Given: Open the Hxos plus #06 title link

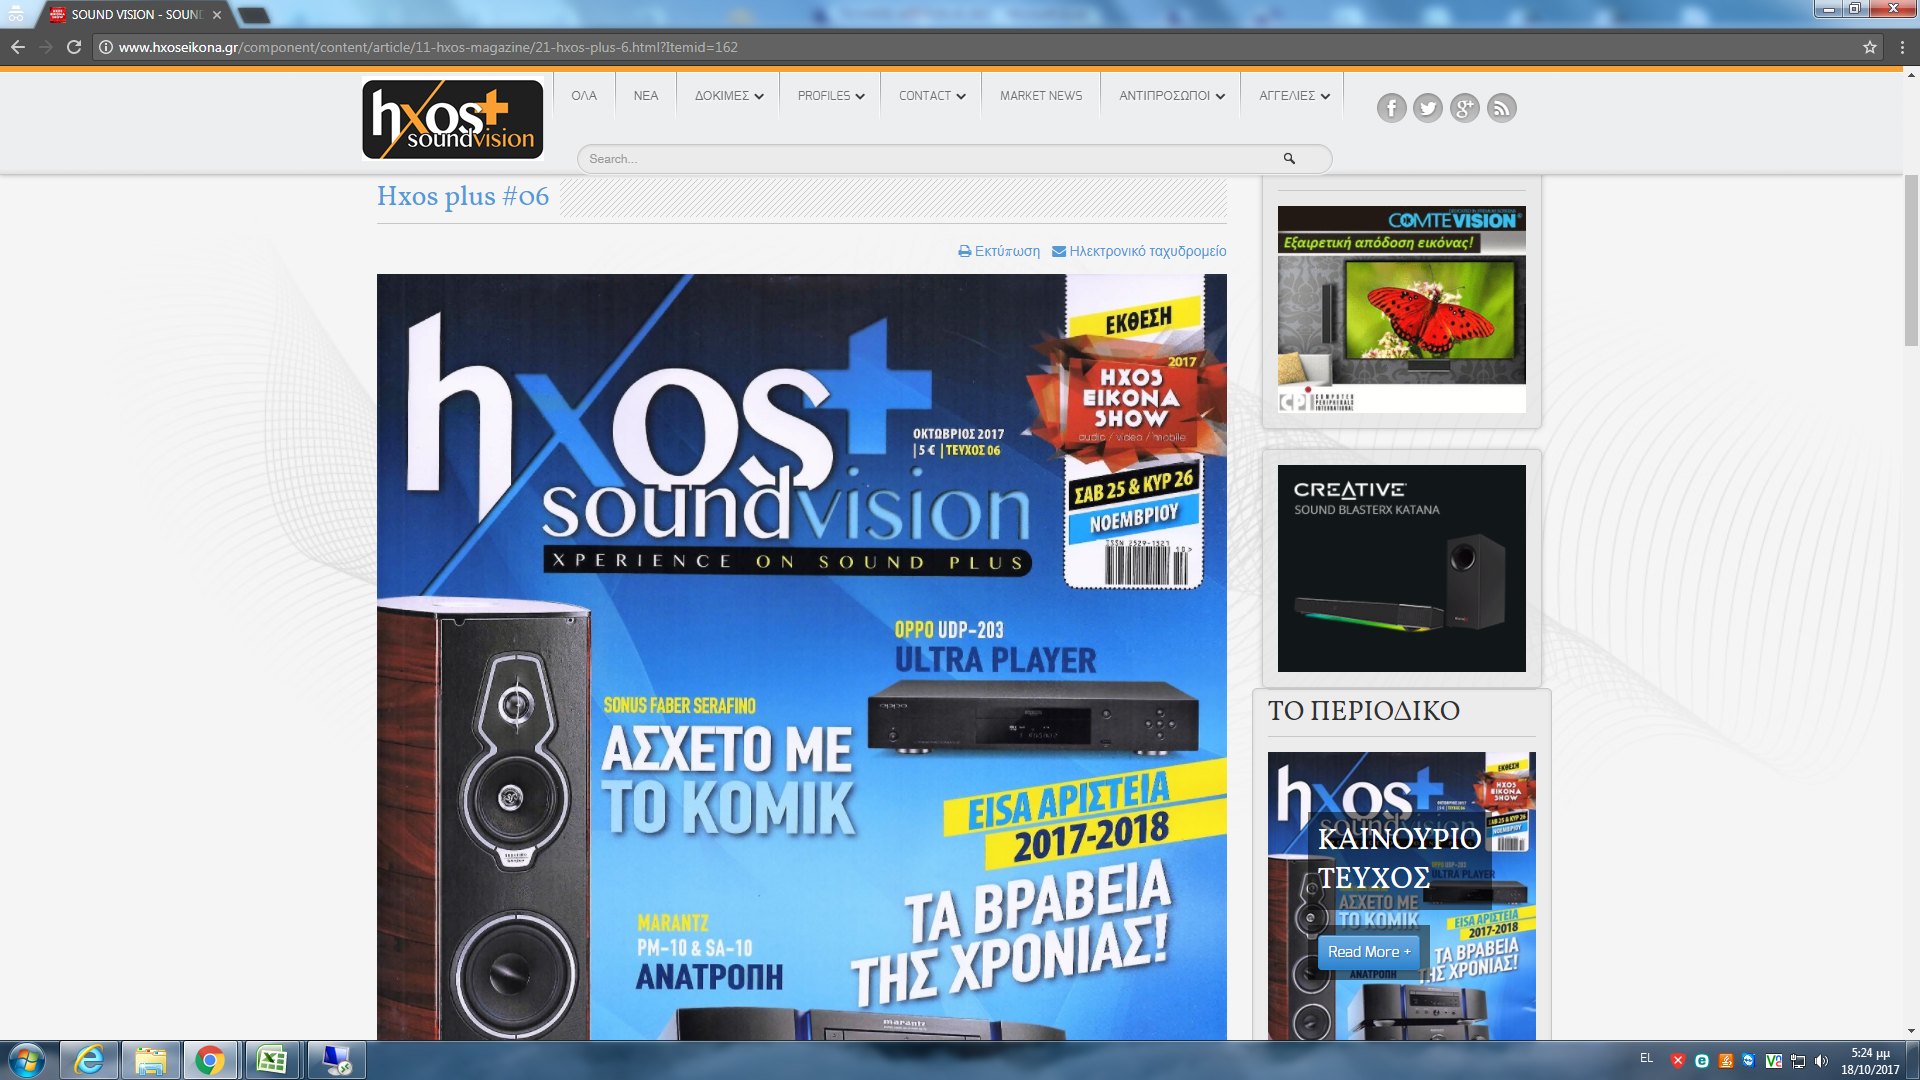Looking at the screenshot, I should pyautogui.click(x=463, y=196).
